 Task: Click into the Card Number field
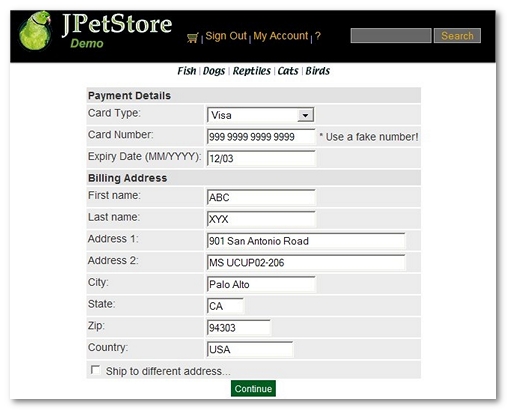(x=261, y=137)
